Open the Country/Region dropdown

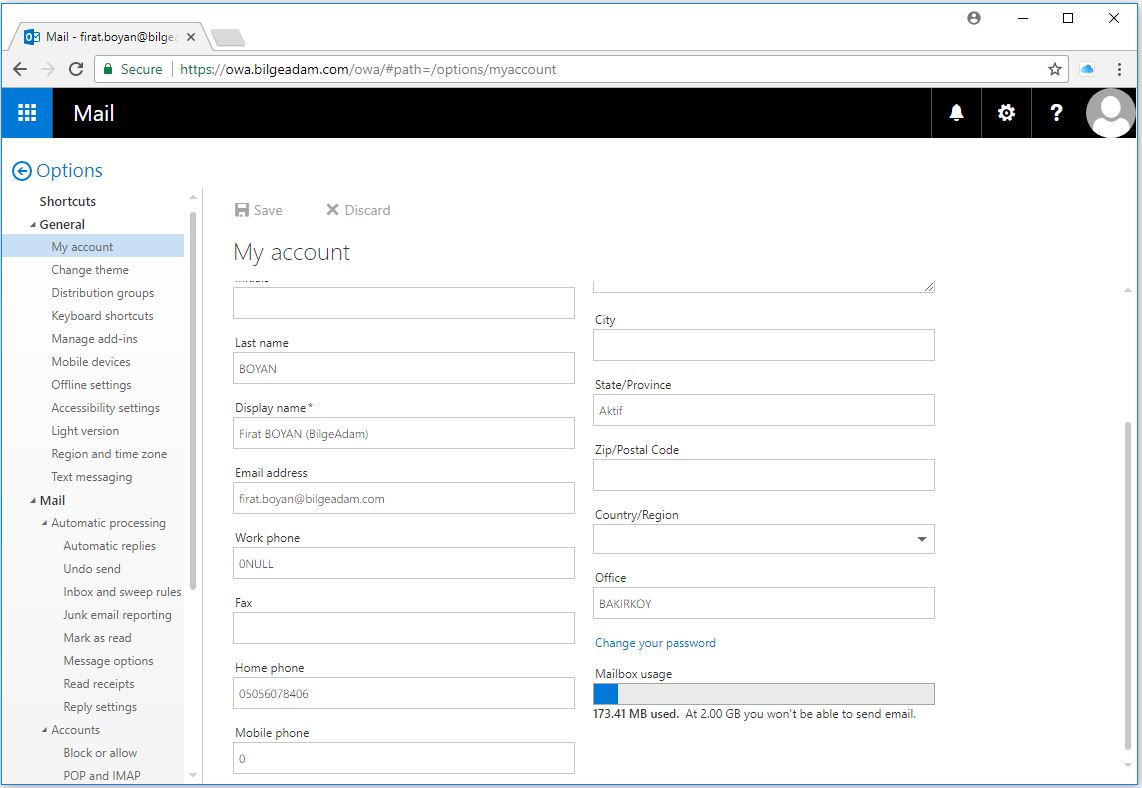coord(763,539)
